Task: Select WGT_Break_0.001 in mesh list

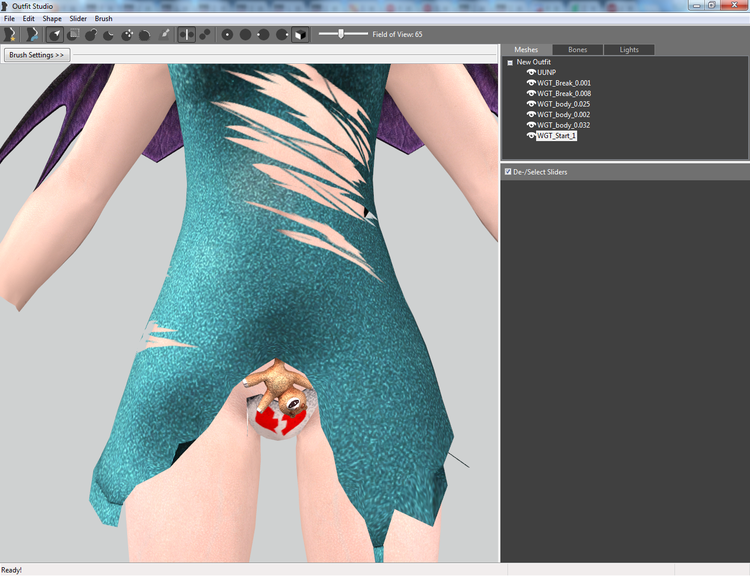Action: tap(564, 83)
